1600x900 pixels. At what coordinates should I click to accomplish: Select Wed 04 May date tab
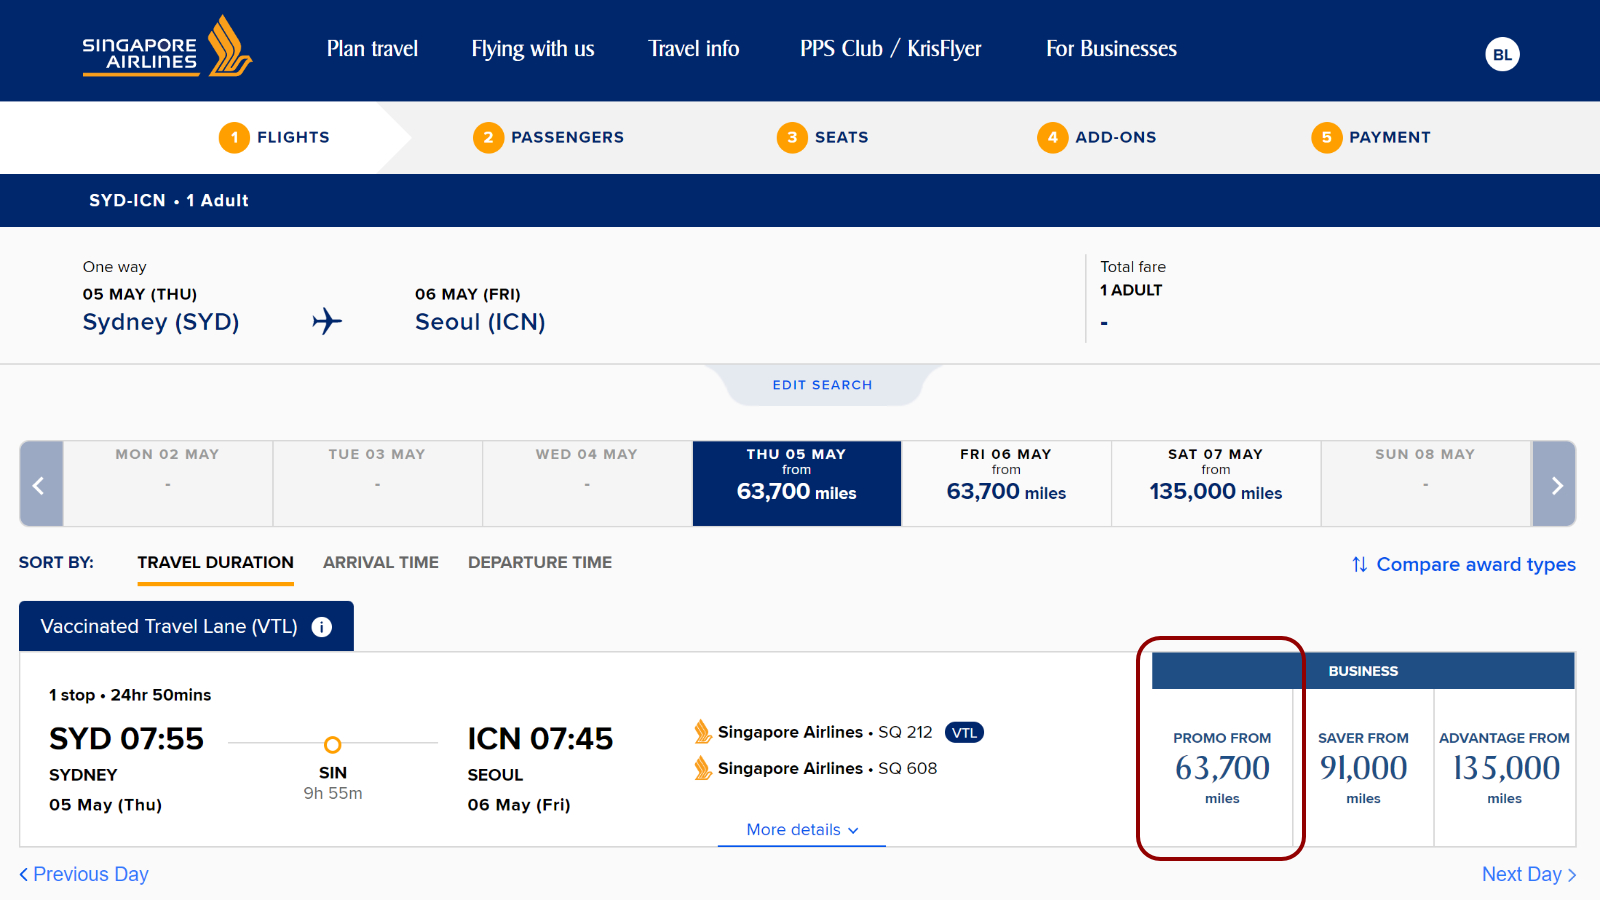coord(587,484)
